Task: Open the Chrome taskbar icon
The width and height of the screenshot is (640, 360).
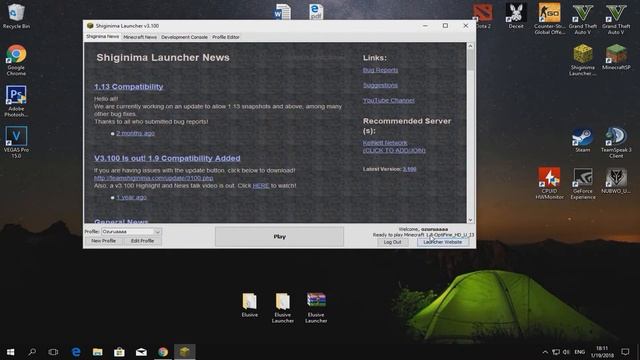Action: pyautogui.click(x=163, y=352)
